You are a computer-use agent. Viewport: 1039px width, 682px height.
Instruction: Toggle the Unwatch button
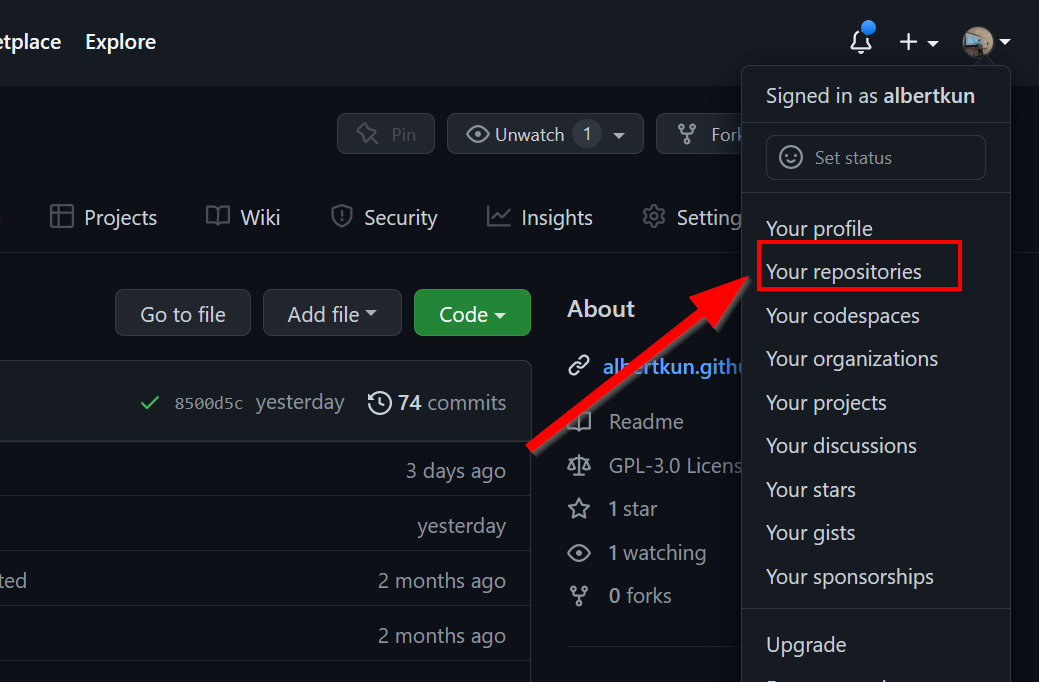point(530,134)
